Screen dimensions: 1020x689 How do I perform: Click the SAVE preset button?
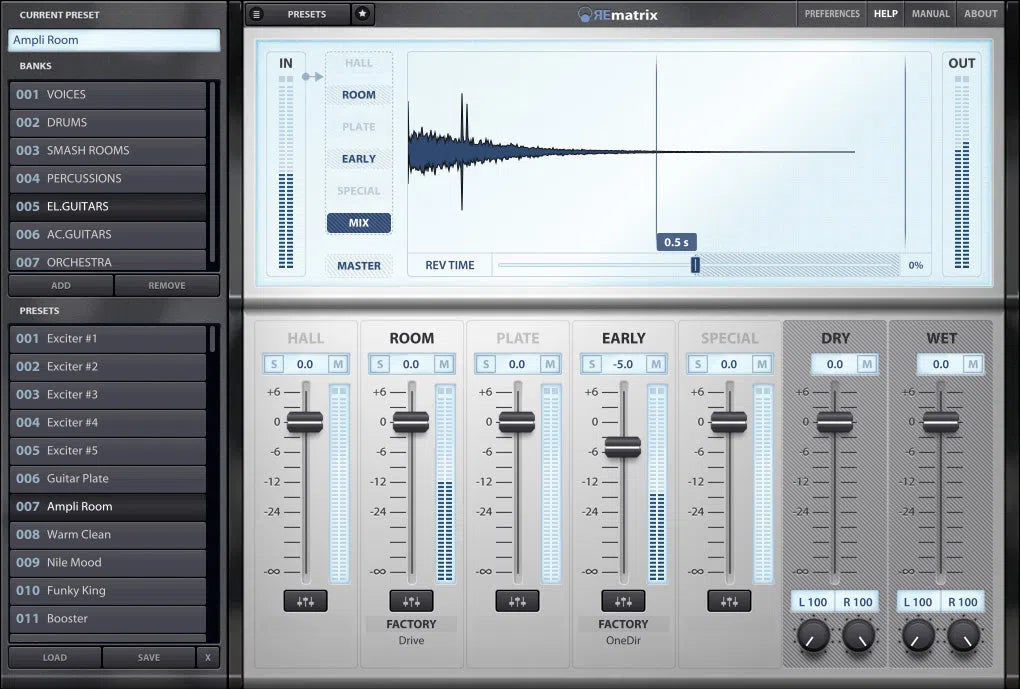pyautogui.click(x=148, y=657)
